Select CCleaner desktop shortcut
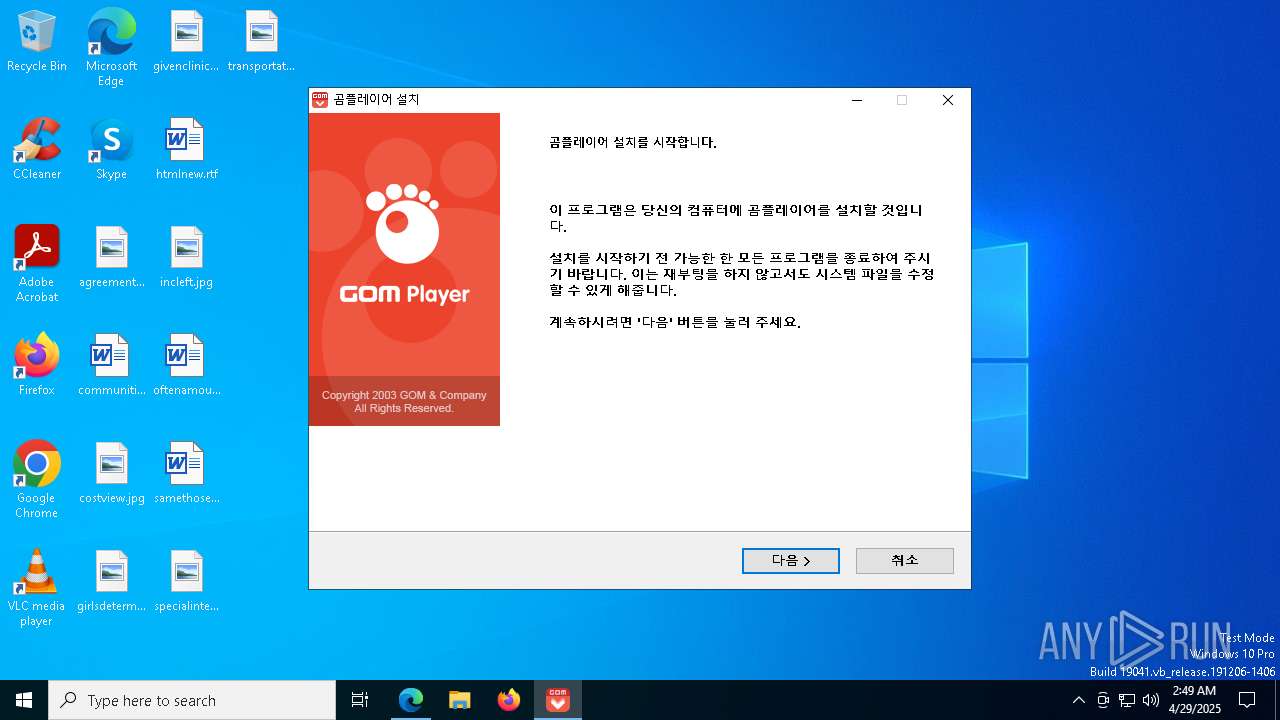This screenshot has width=1280, height=720. (37, 150)
